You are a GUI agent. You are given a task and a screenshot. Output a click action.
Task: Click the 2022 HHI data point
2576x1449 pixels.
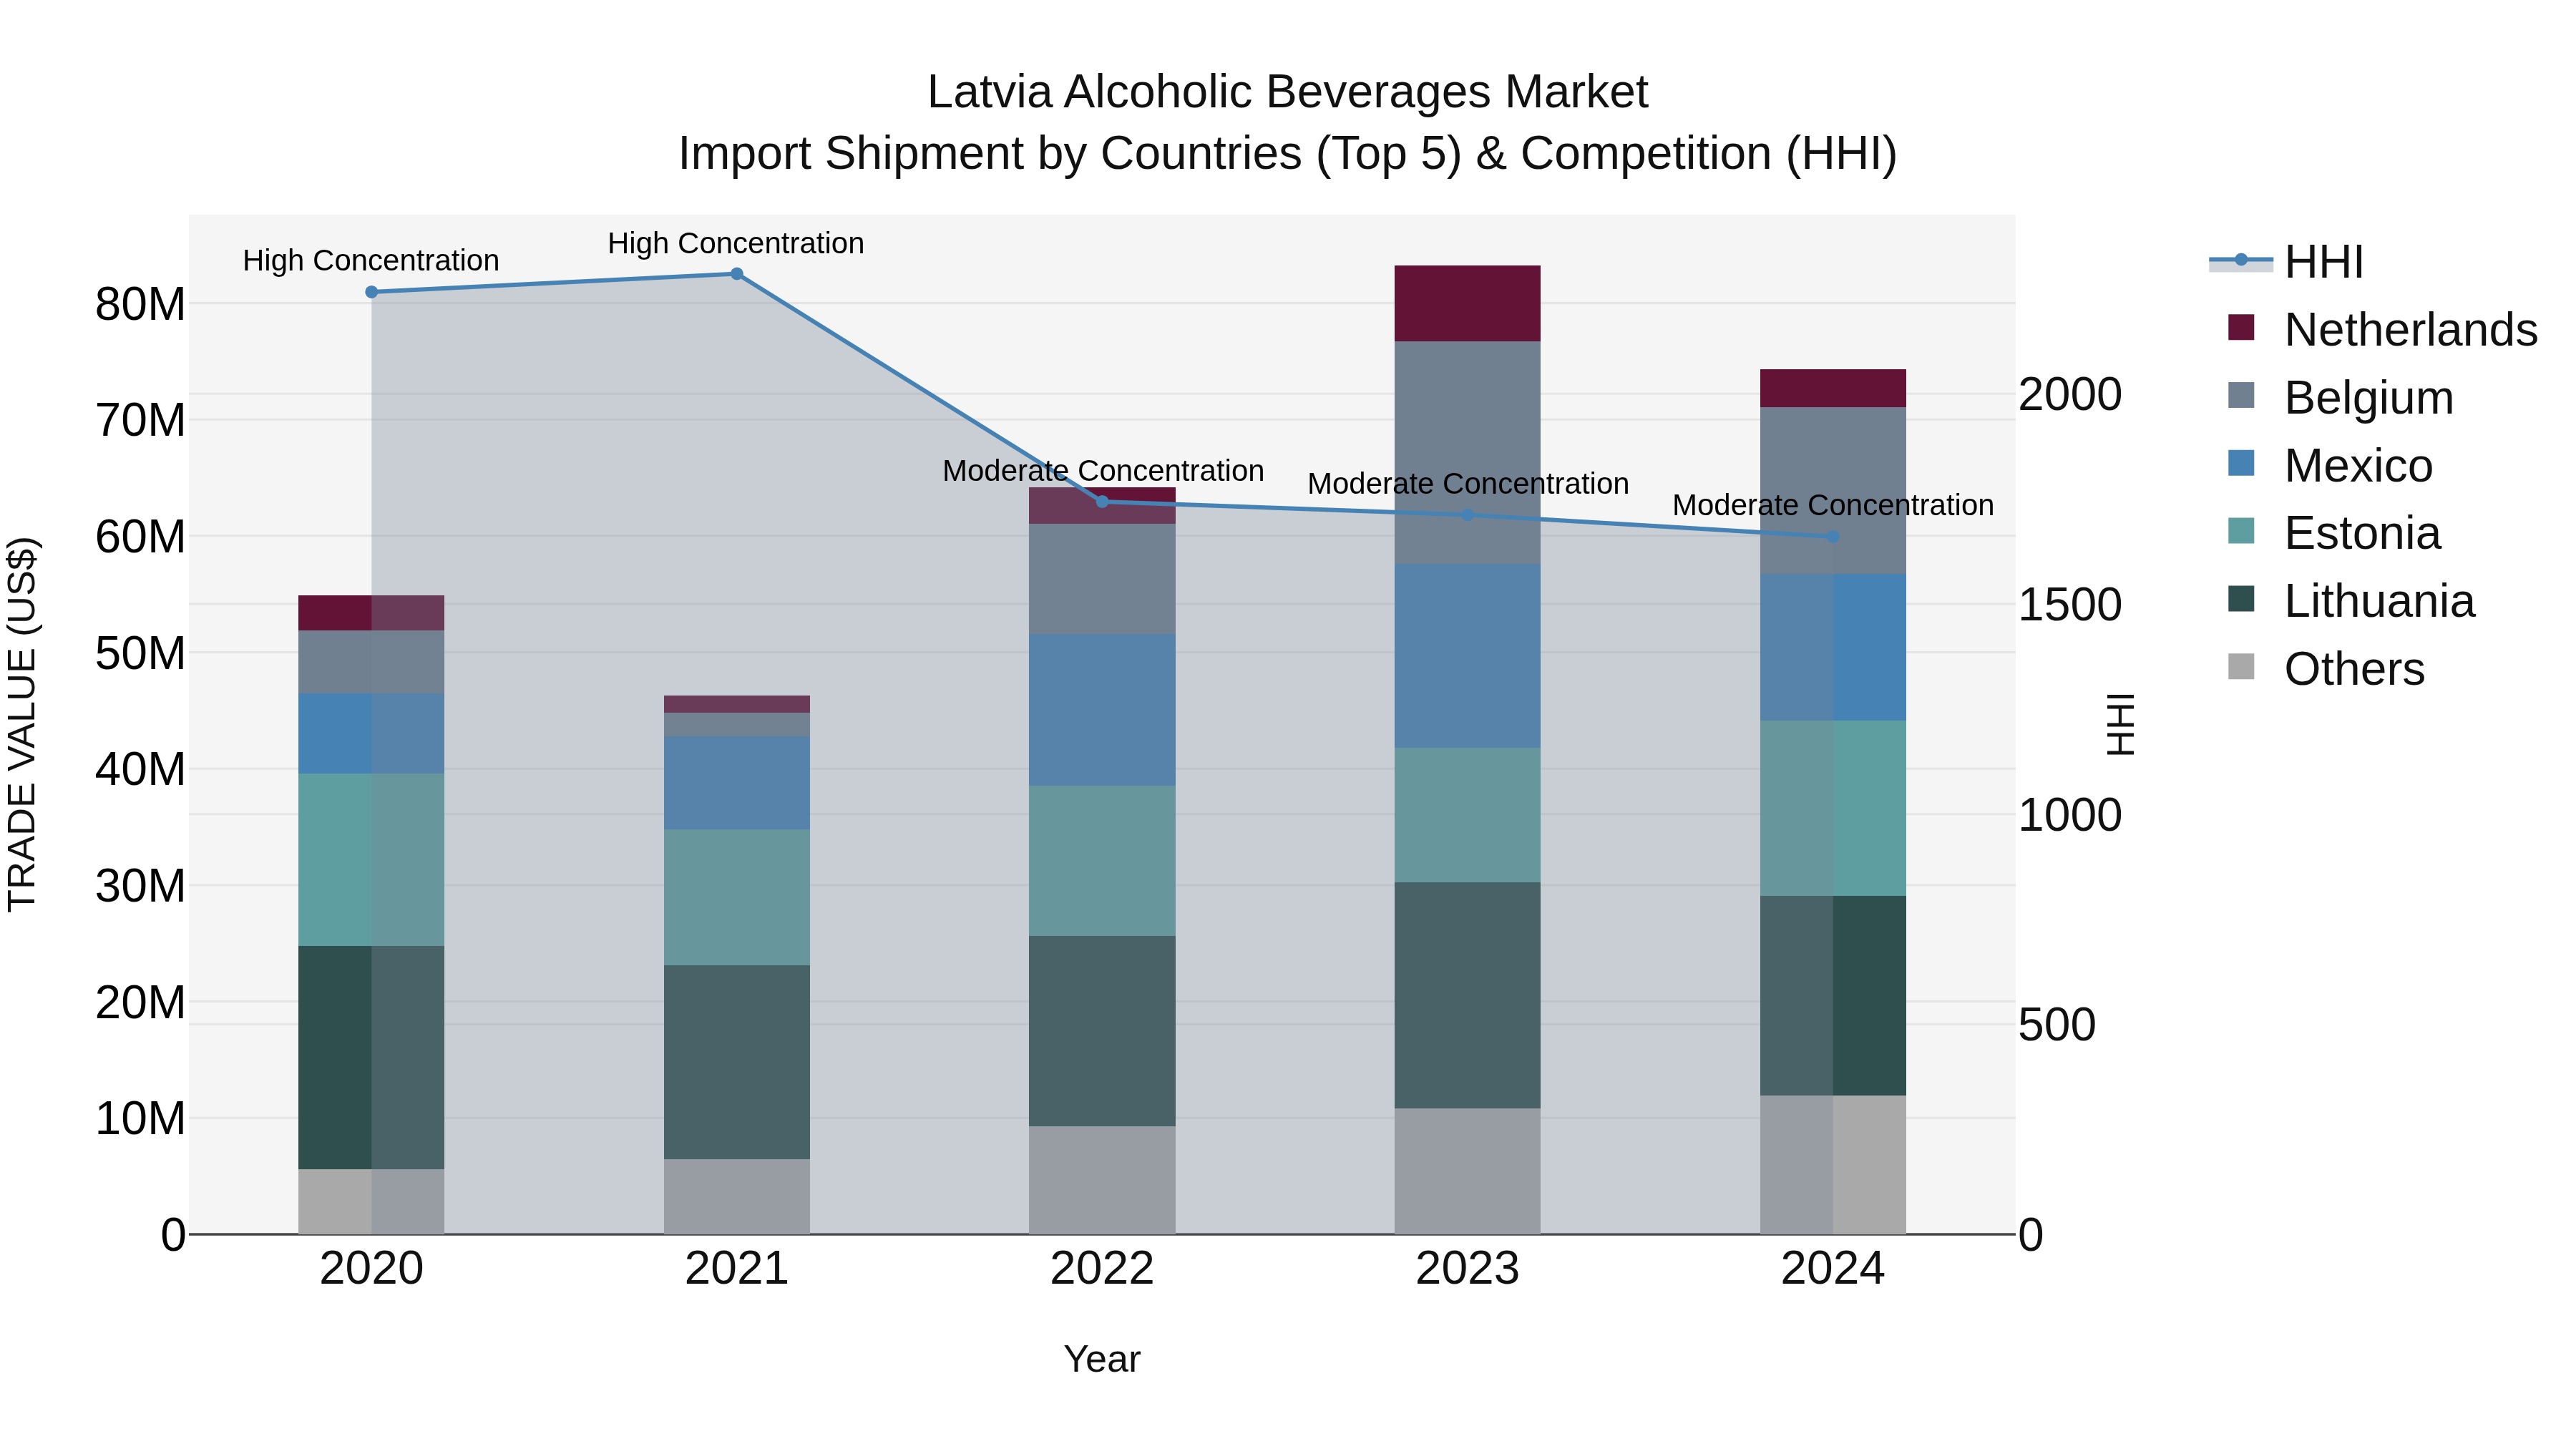click(x=1102, y=502)
